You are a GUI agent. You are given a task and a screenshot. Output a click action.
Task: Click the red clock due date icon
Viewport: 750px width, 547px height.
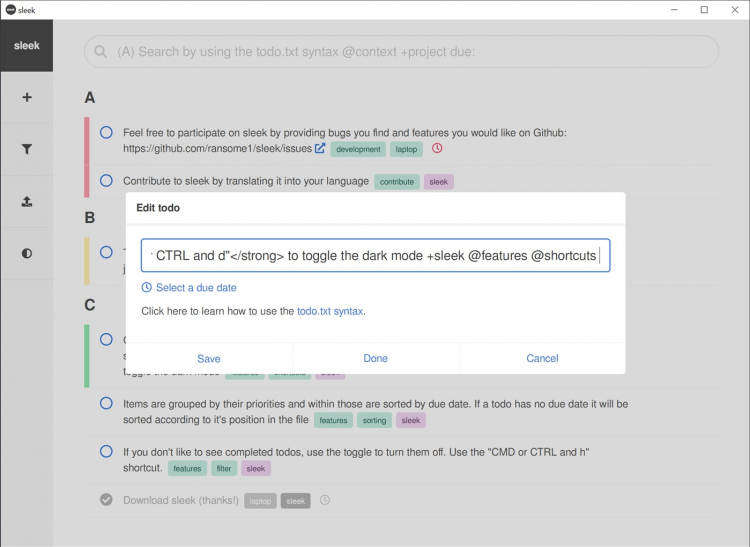(x=437, y=149)
